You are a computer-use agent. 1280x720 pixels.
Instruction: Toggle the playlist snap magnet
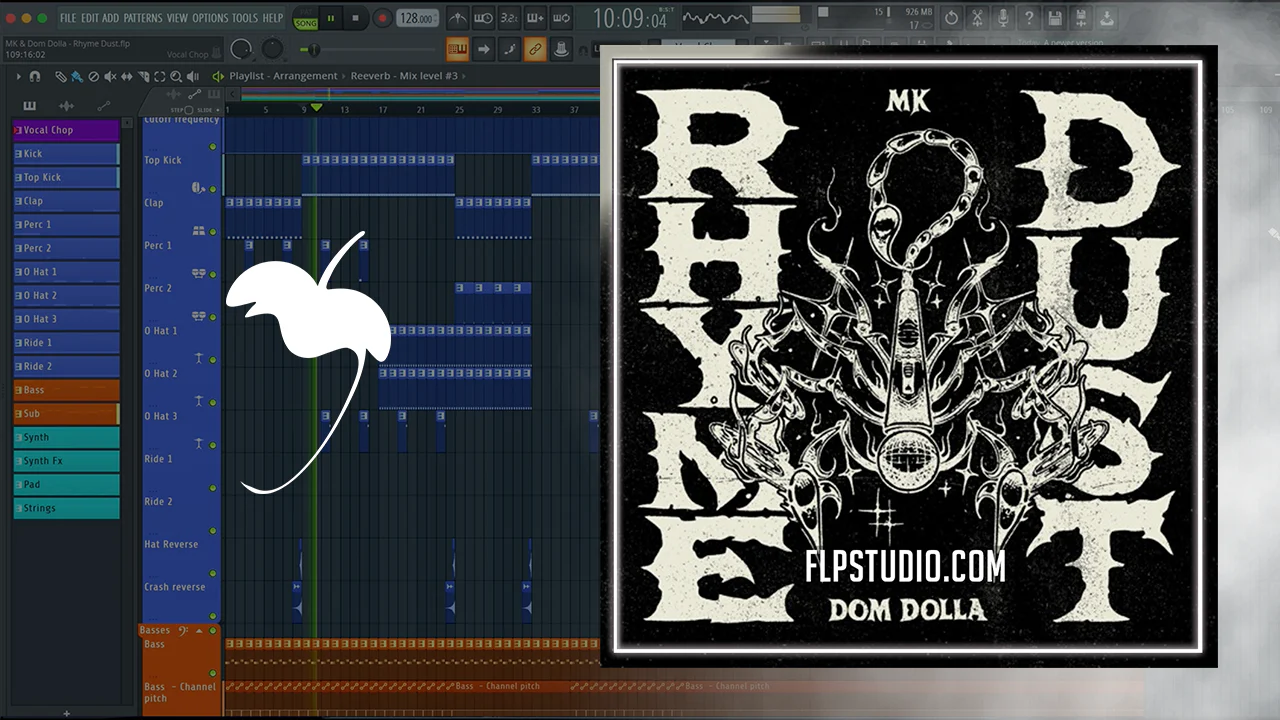(35, 76)
